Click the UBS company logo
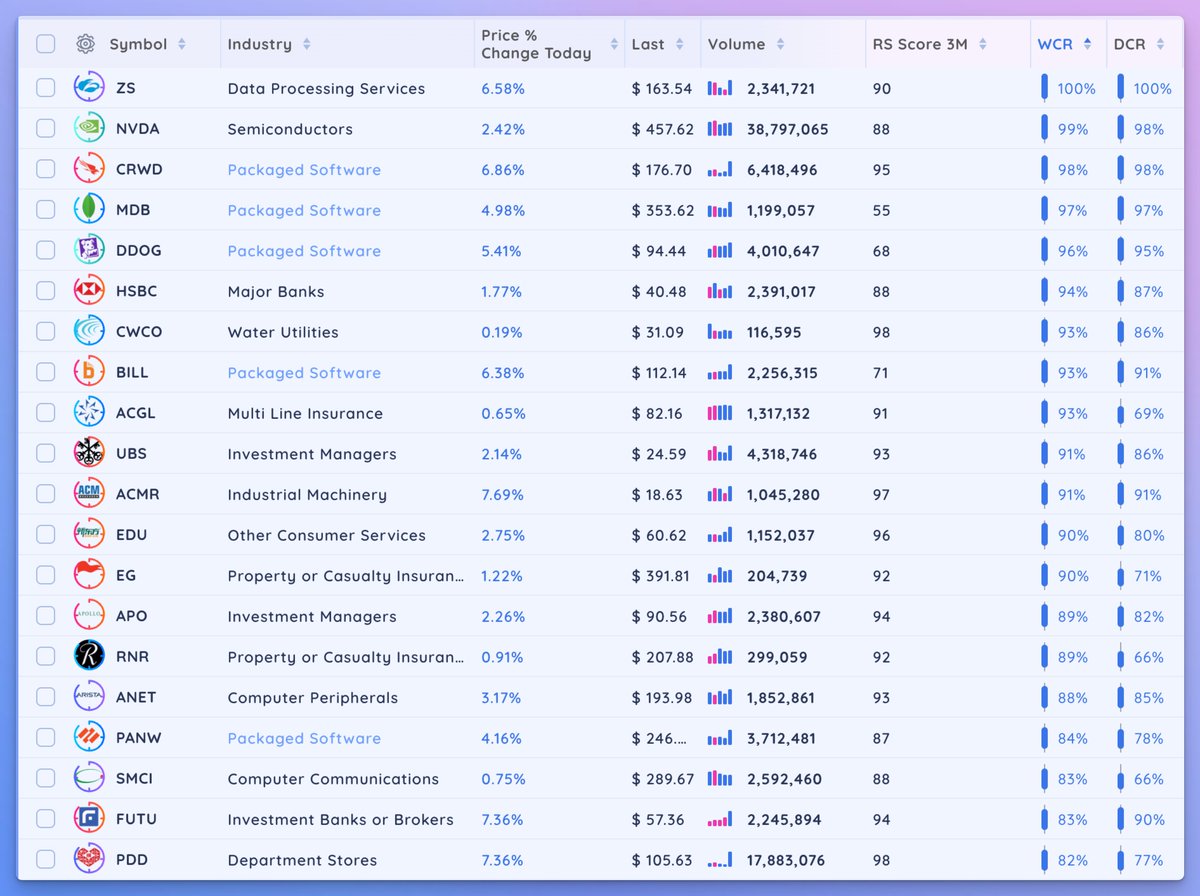This screenshot has height=896, width=1200. click(89, 454)
